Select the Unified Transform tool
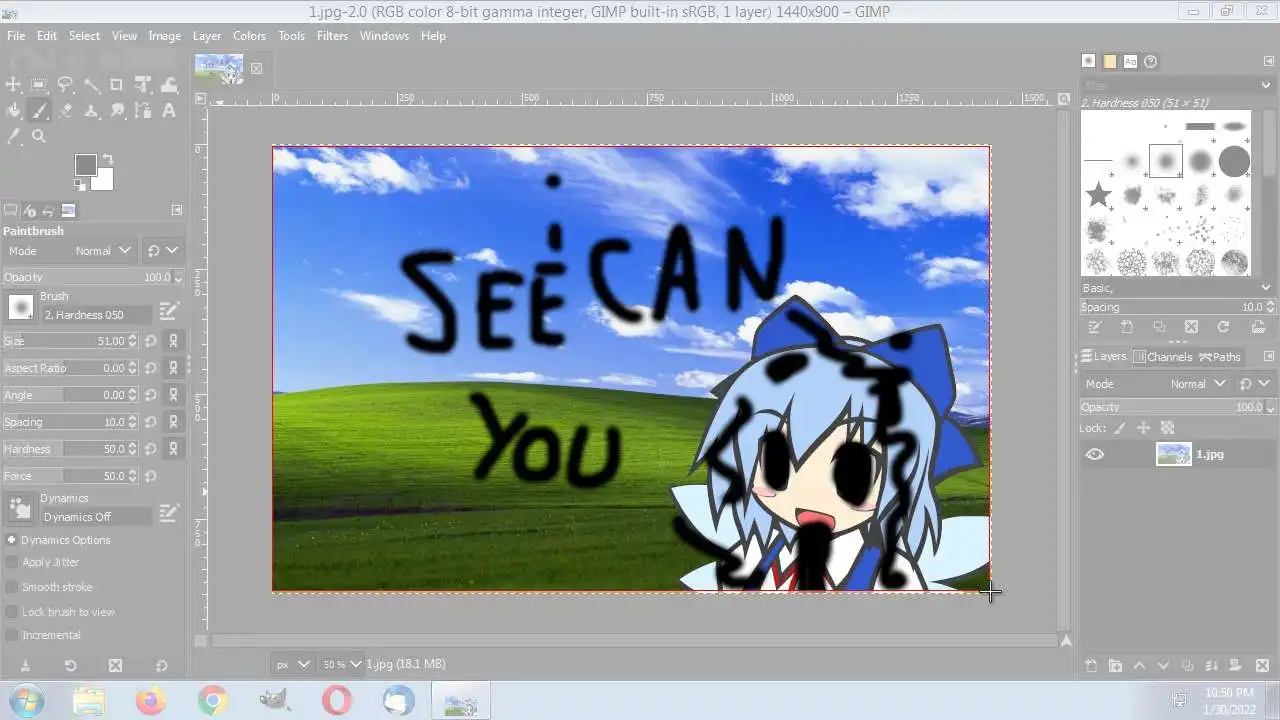 click(143, 85)
